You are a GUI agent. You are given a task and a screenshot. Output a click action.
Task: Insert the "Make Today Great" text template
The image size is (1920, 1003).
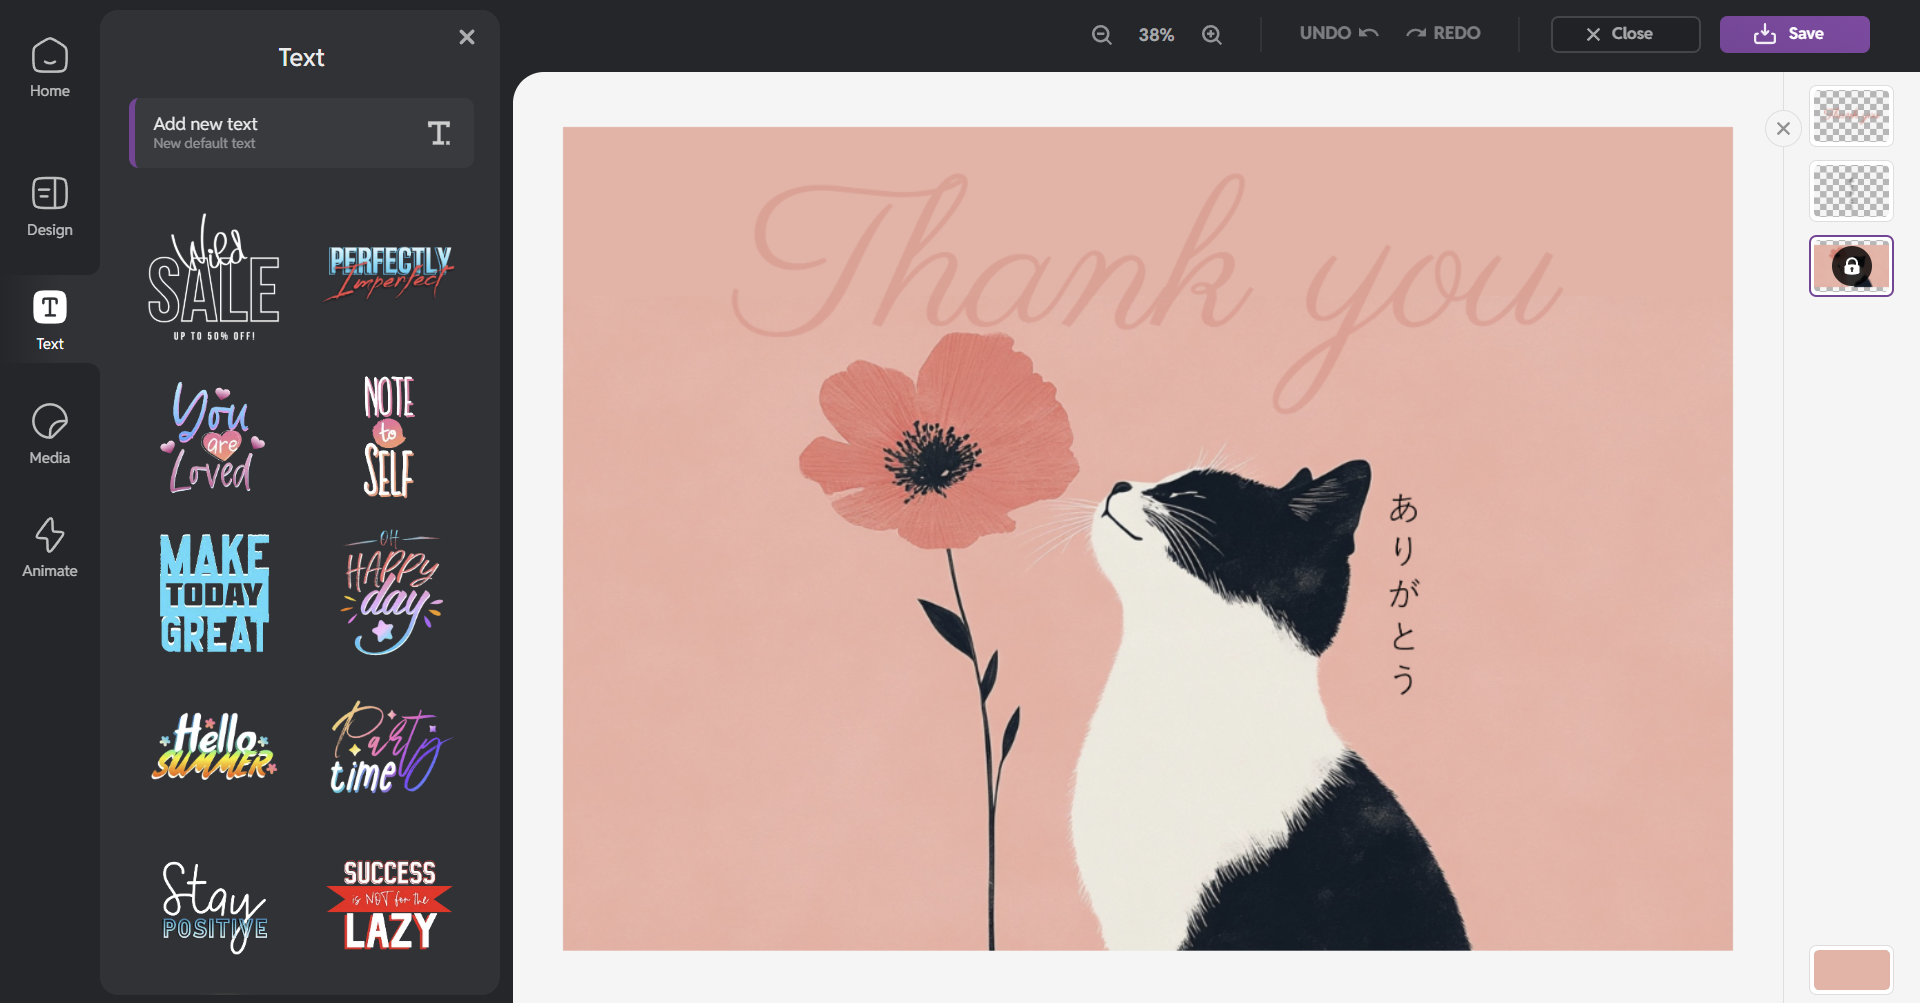[214, 593]
